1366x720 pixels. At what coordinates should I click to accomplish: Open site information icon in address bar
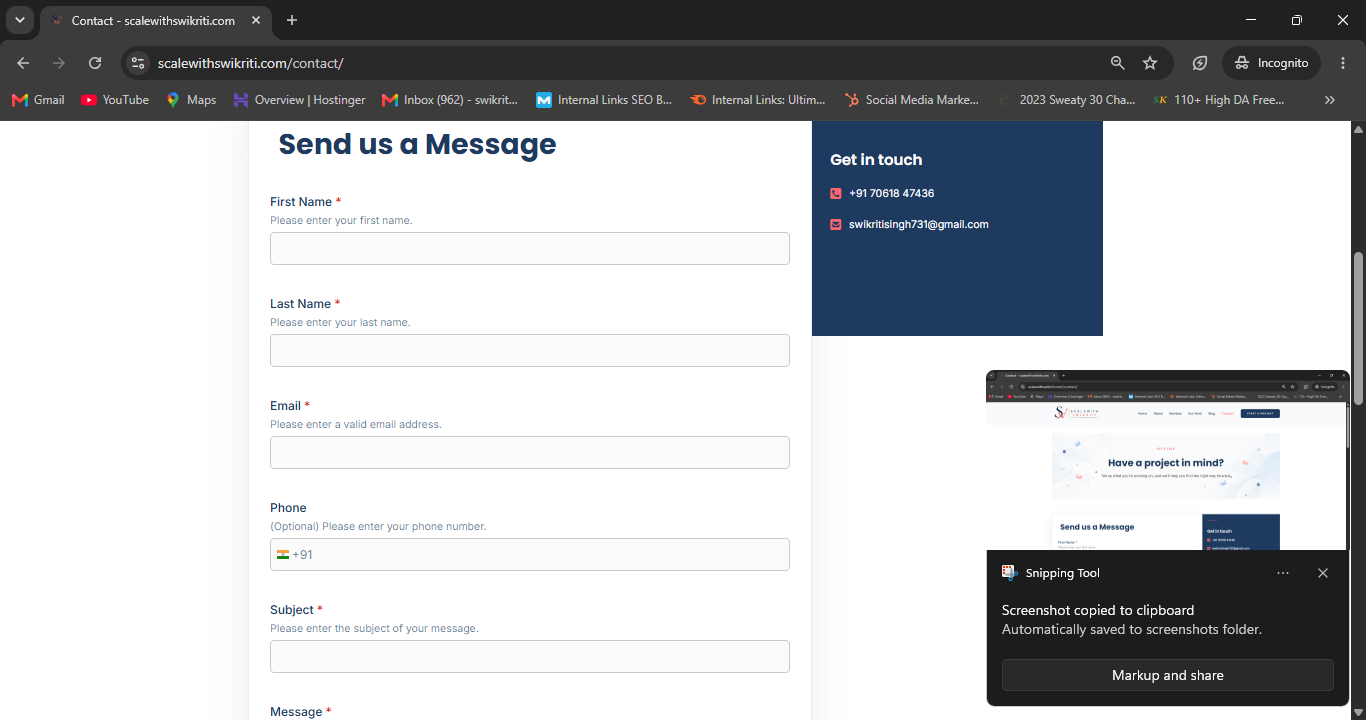coord(138,63)
